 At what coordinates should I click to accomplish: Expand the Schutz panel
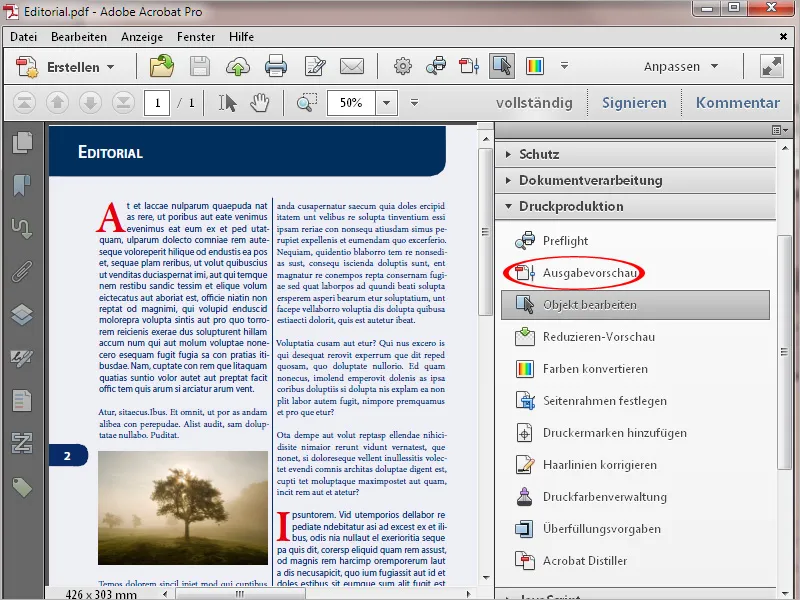point(635,154)
